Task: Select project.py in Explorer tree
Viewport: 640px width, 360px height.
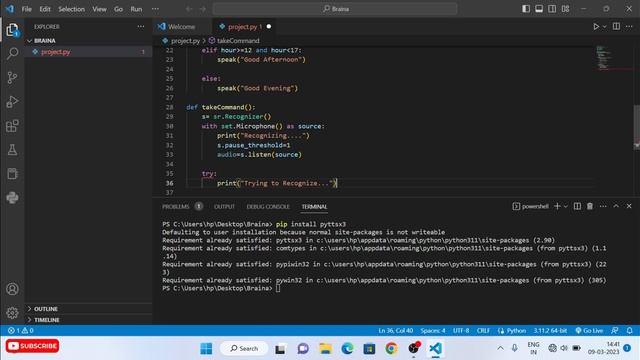Action: [x=88, y=52]
